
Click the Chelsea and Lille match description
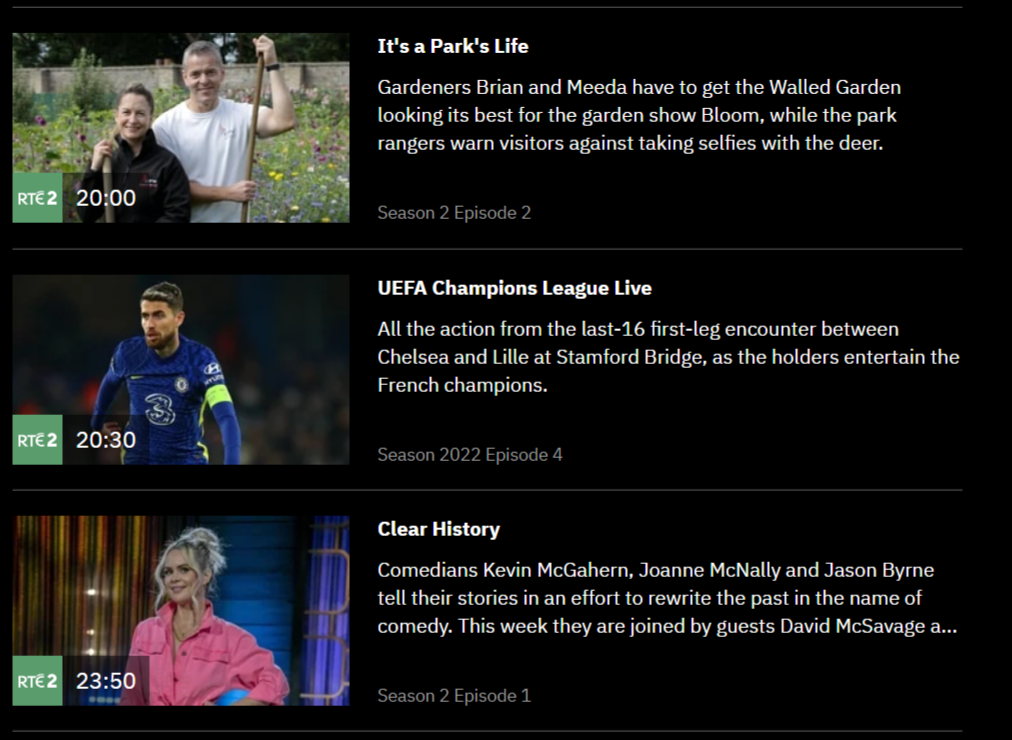pyautogui.click(x=669, y=357)
